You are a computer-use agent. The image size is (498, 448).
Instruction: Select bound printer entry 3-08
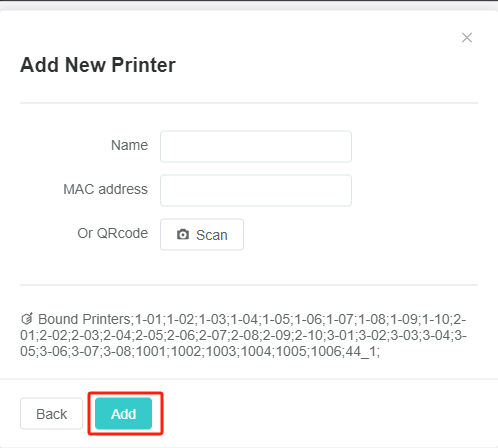coord(117,351)
